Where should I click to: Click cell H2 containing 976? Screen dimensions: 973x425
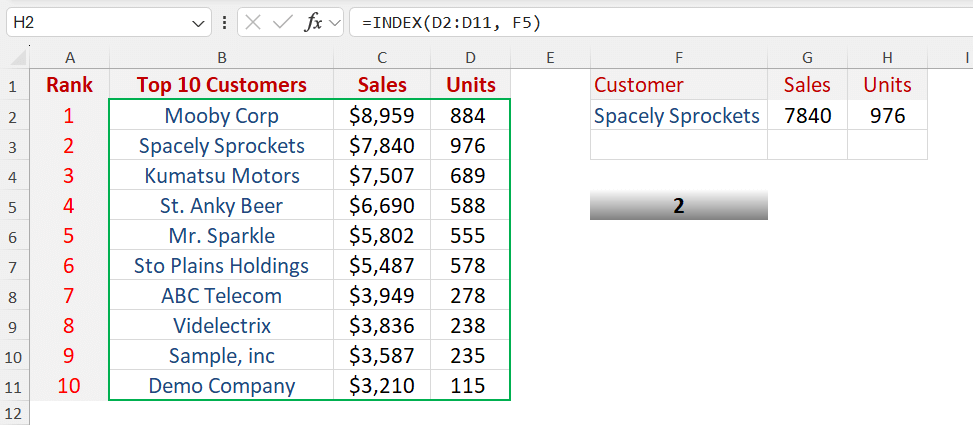coord(887,116)
